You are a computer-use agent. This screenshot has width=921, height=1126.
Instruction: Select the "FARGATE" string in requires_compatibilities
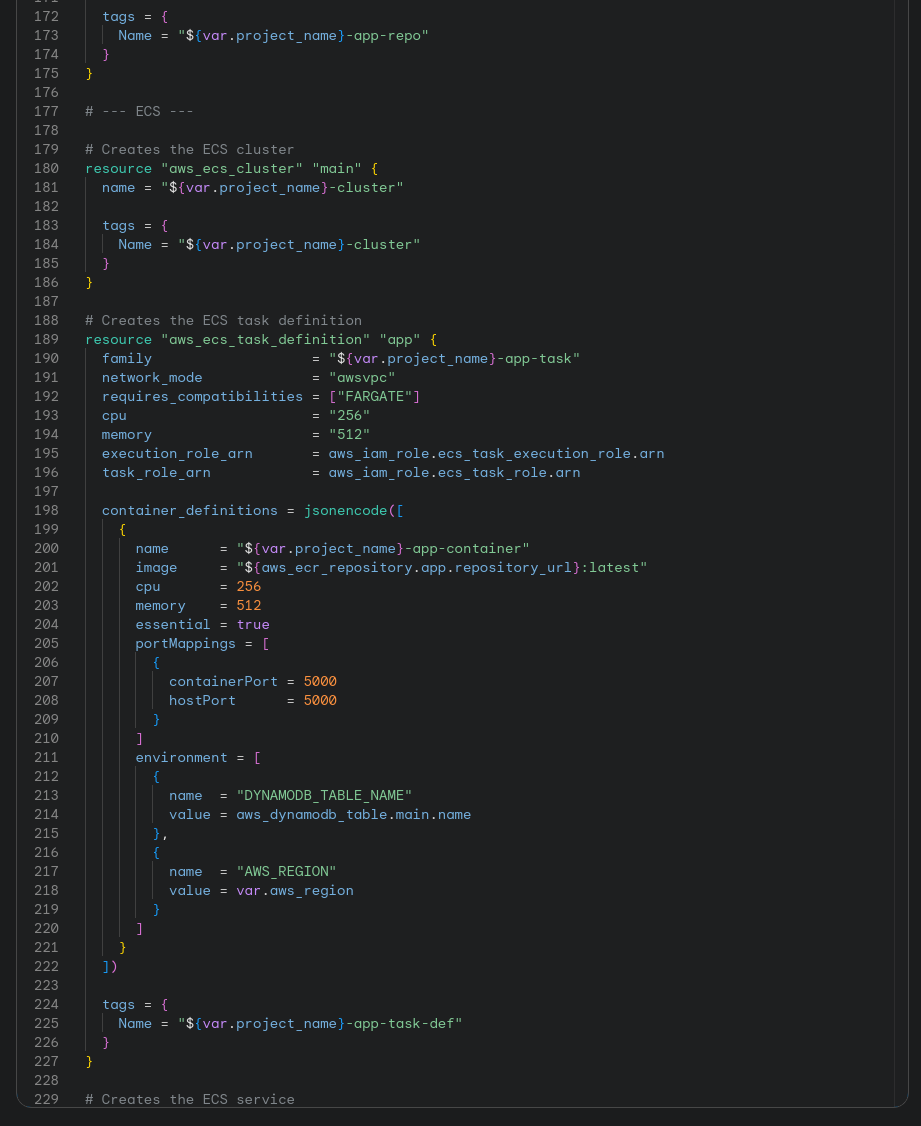(373, 396)
